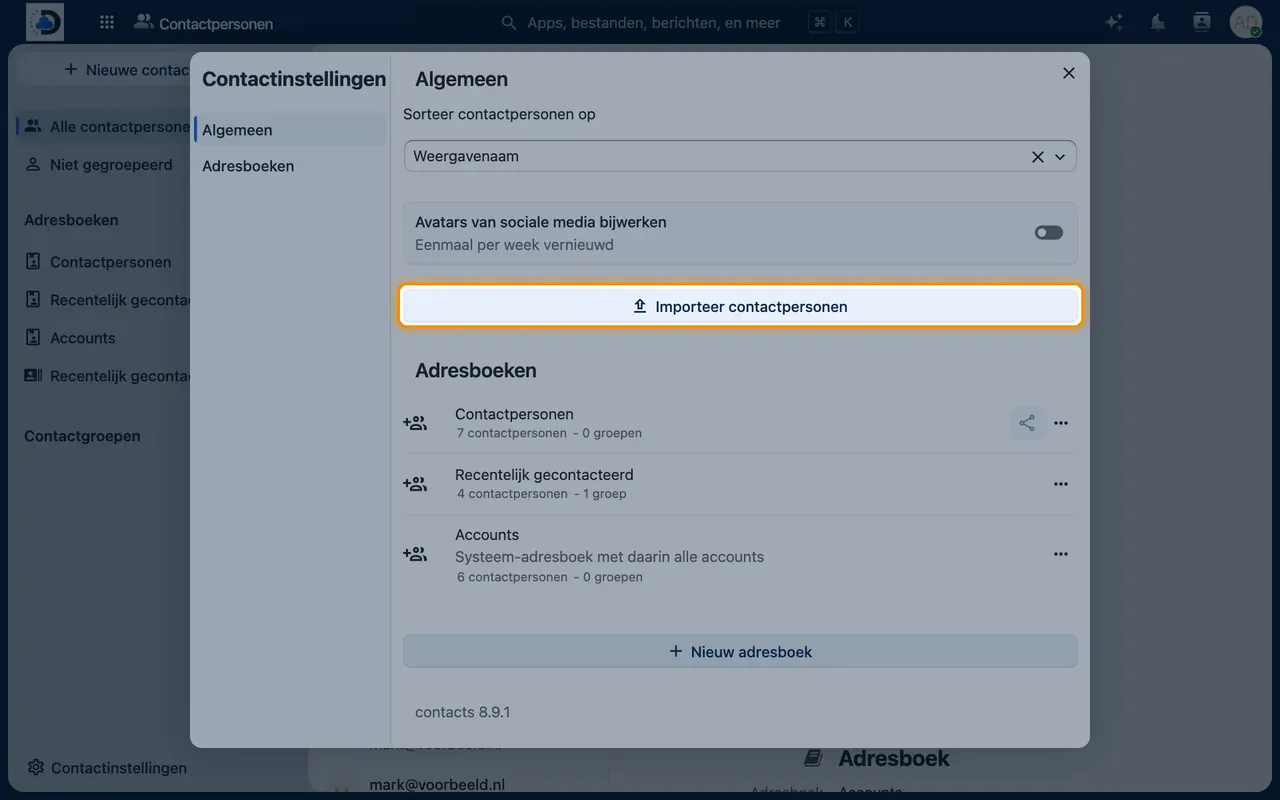Open more options for Accounts address book
This screenshot has width=1280, height=800.
pos(1061,554)
